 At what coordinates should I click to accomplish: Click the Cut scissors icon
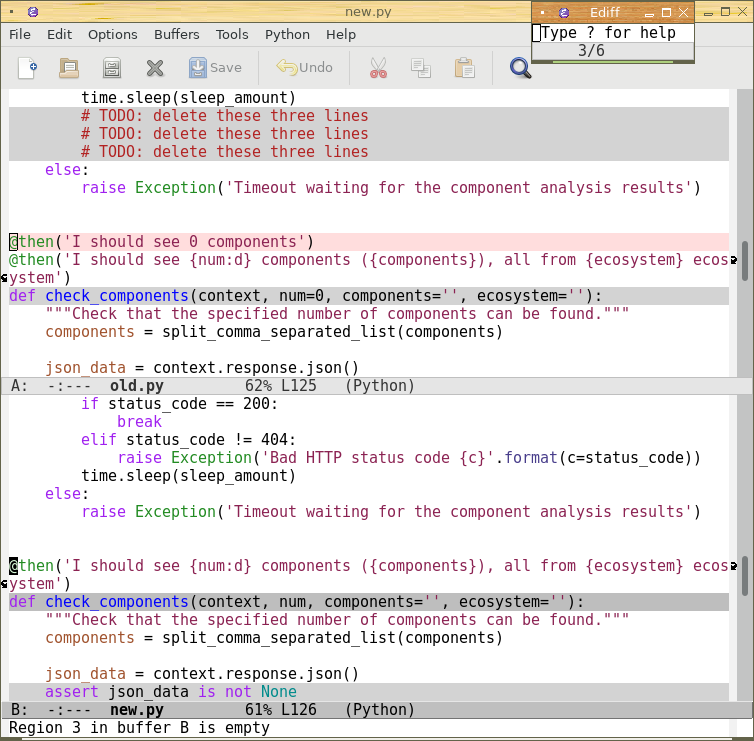point(377,68)
